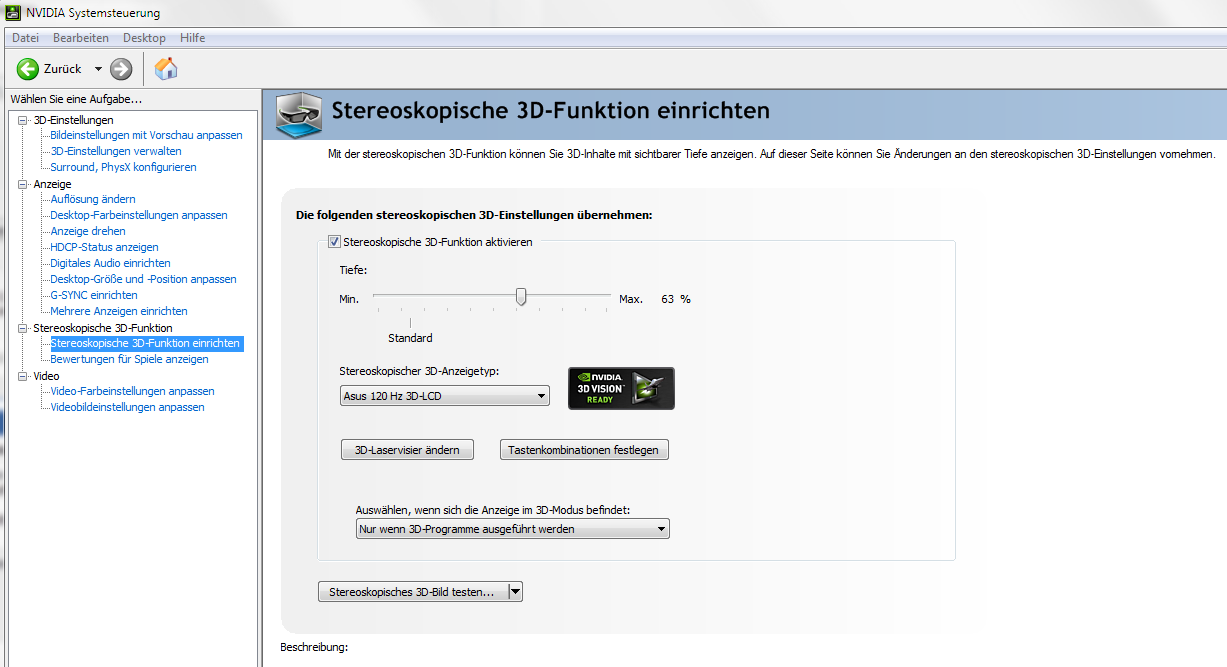1227x667 pixels.
Task: Click the Min. label of depth slider
Action: coord(349,299)
